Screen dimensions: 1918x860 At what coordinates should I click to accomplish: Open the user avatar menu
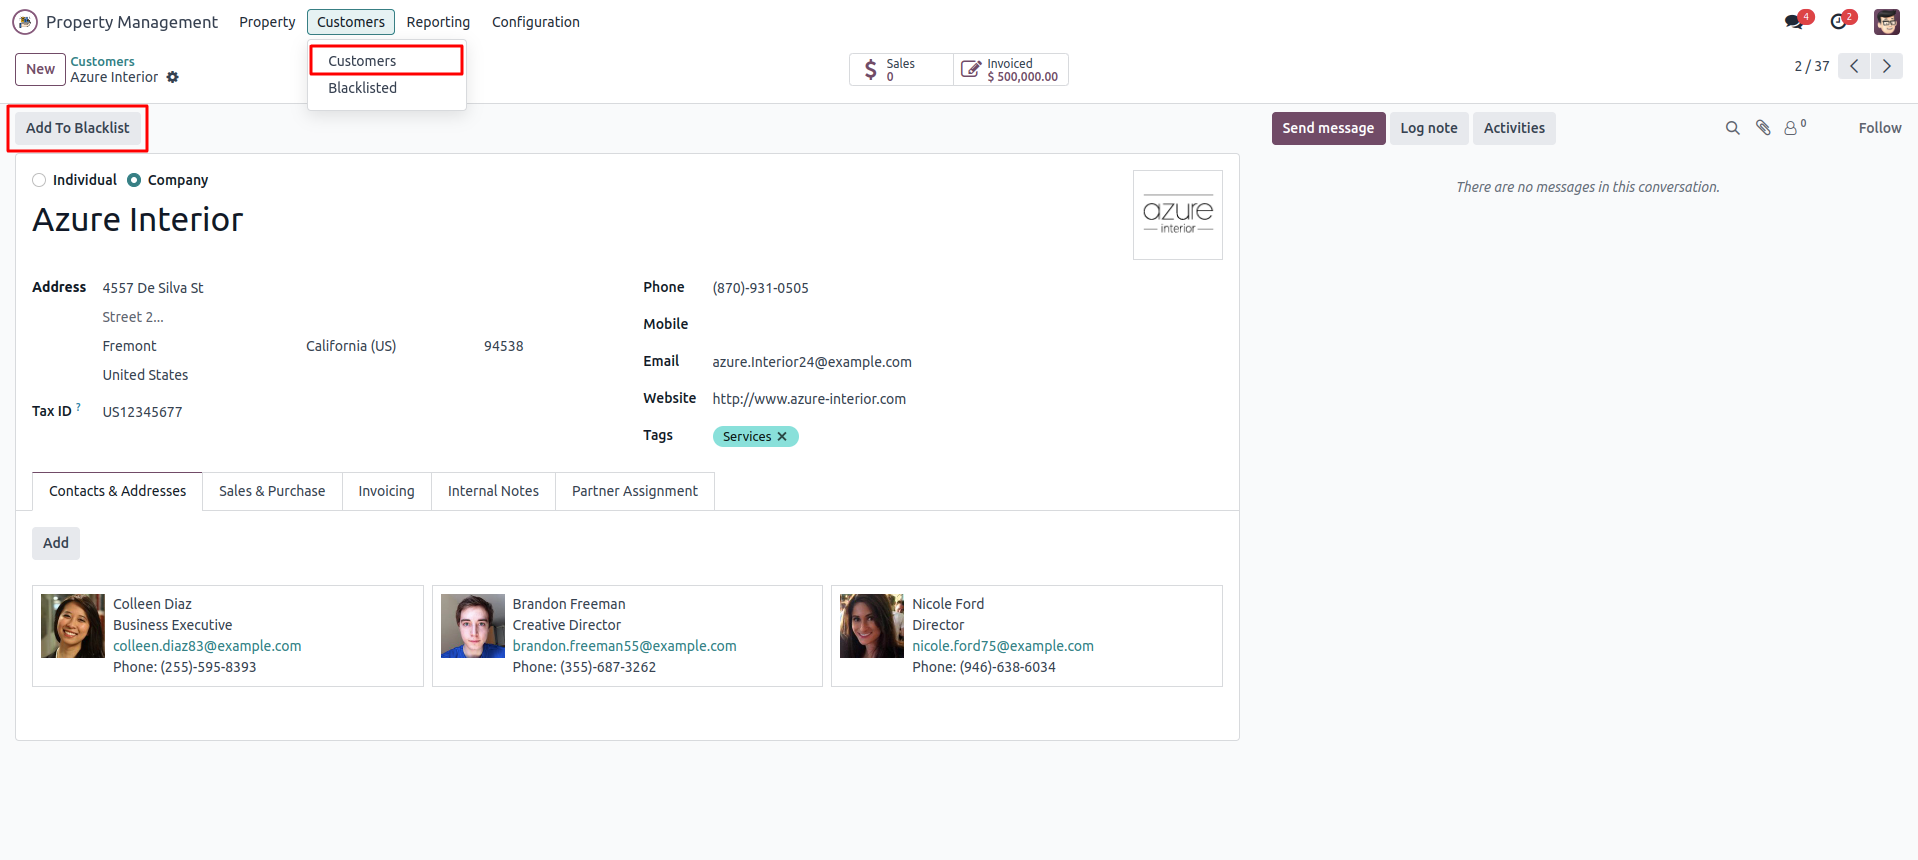(1886, 22)
